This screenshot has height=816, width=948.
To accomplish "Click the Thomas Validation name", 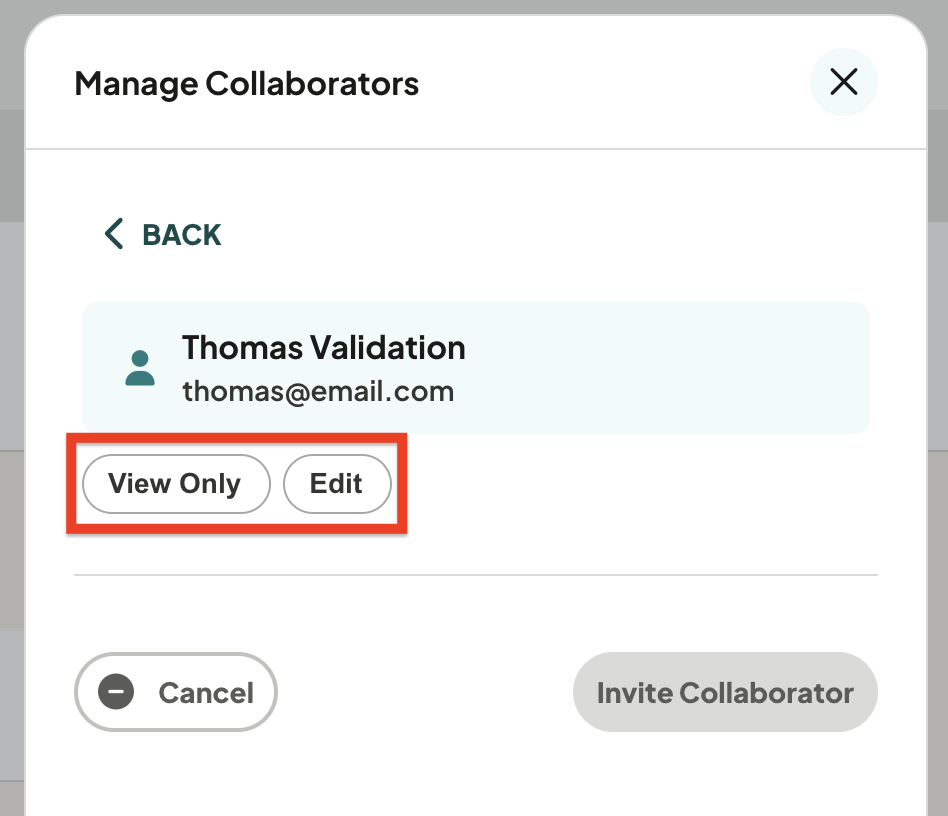I will pyautogui.click(x=323, y=348).
